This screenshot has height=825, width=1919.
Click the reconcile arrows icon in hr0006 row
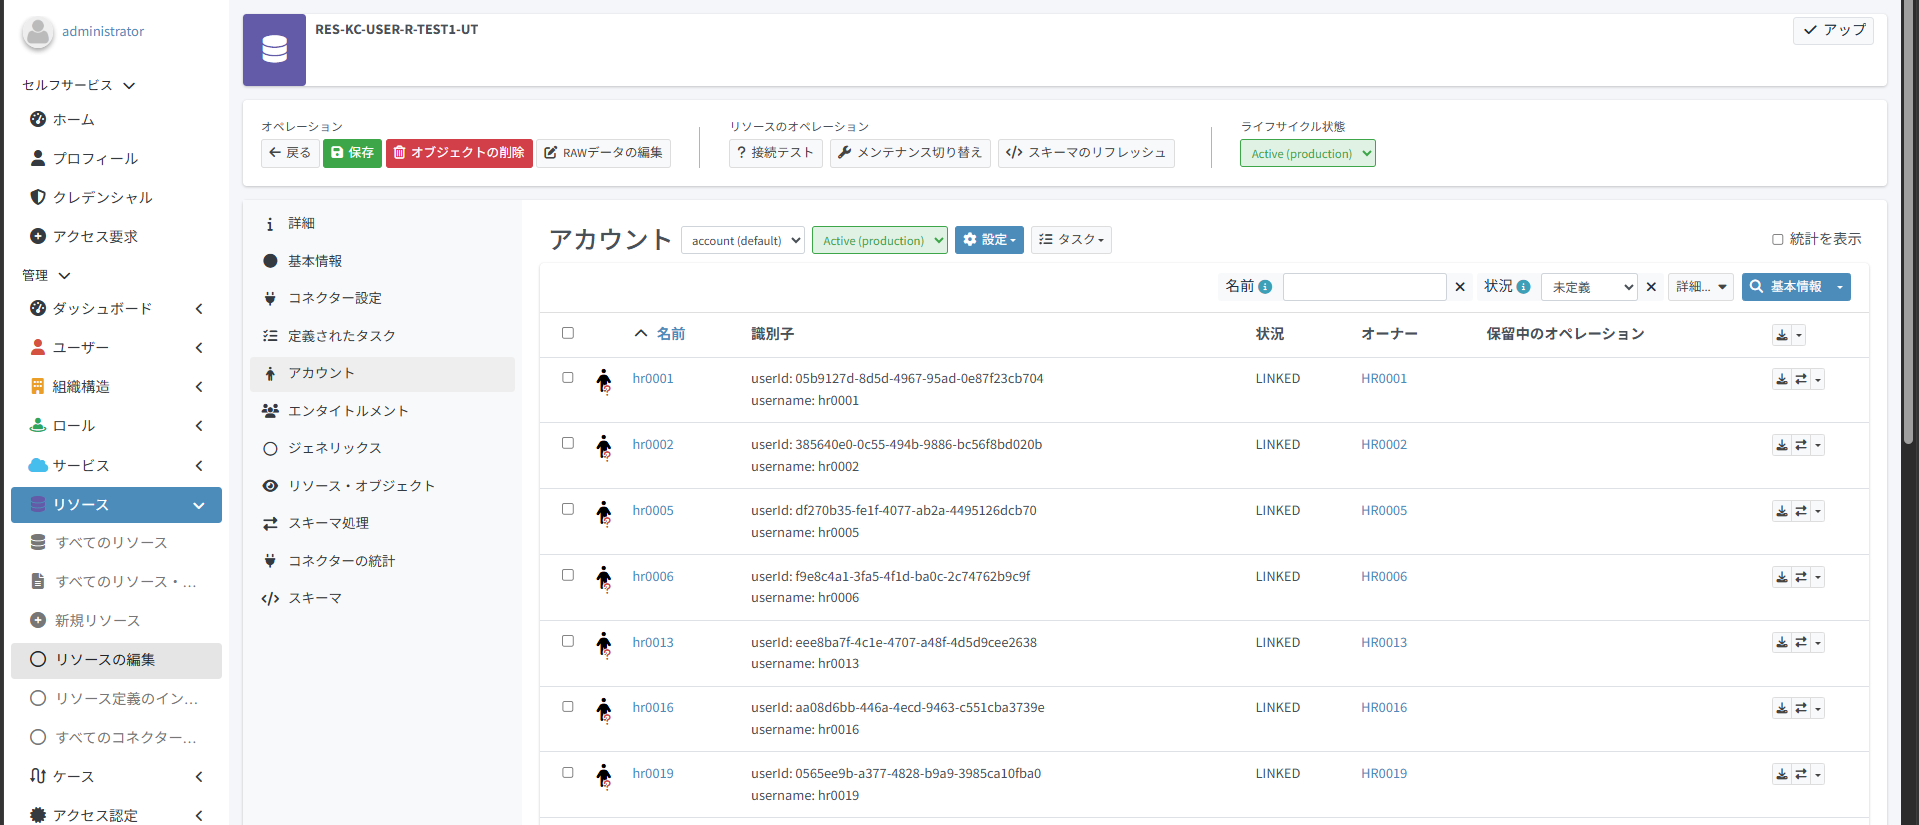[x=1801, y=577]
